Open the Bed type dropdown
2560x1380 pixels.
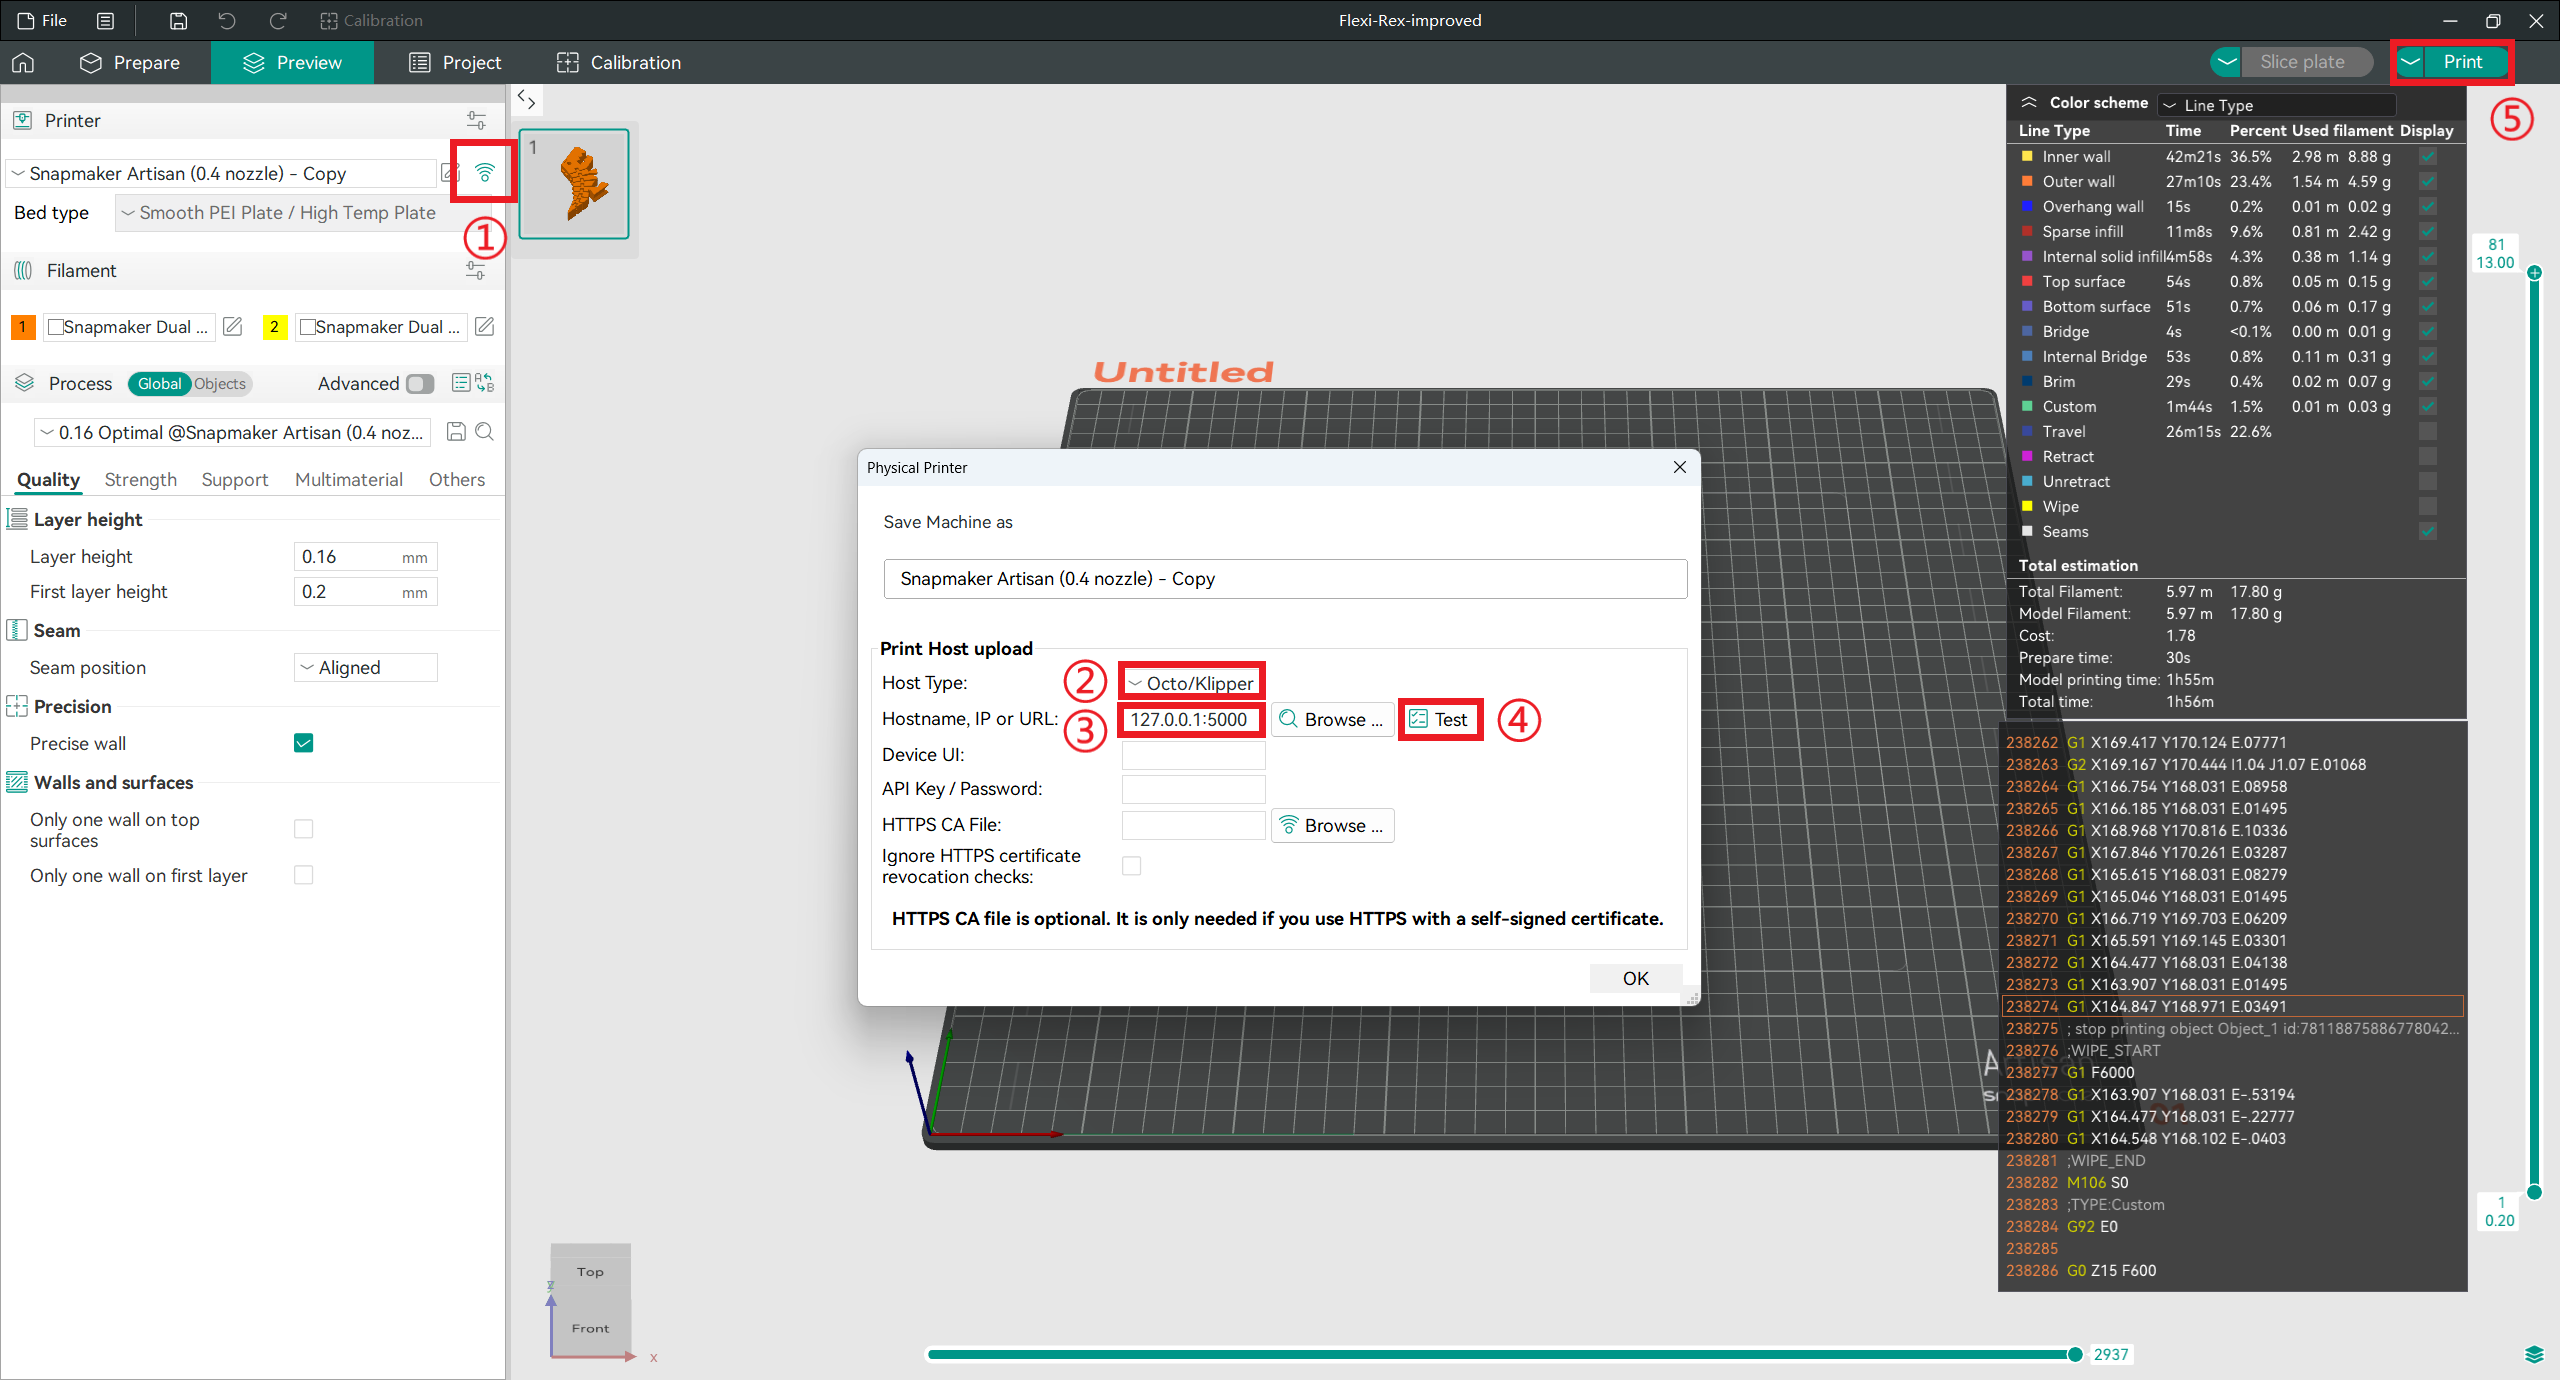tap(280, 212)
